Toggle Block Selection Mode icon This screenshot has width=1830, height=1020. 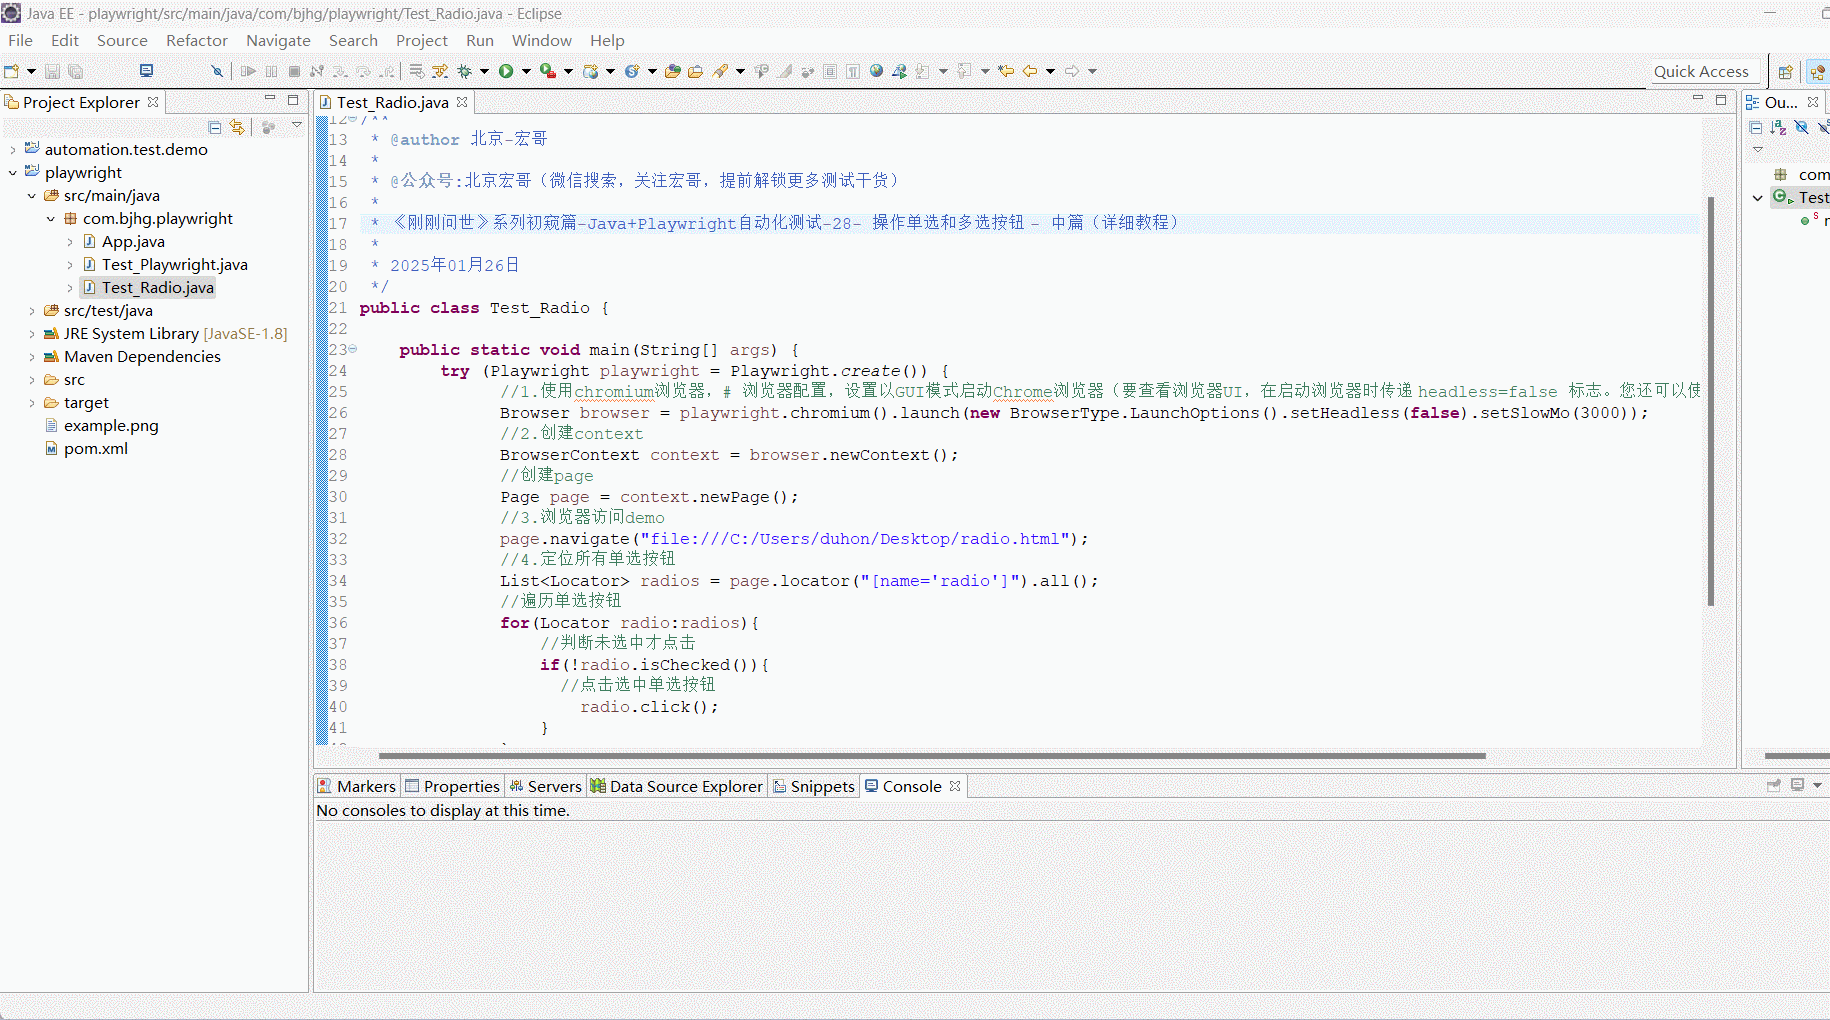pyautogui.click(x=830, y=71)
